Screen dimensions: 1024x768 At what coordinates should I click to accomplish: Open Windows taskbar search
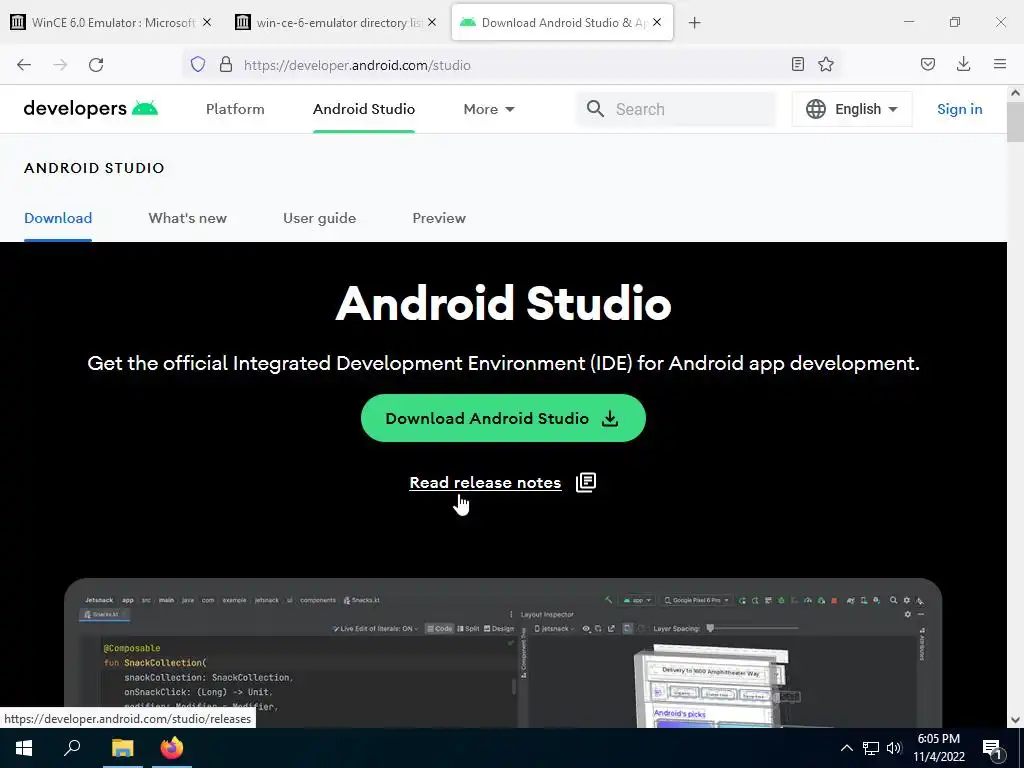point(72,748)
